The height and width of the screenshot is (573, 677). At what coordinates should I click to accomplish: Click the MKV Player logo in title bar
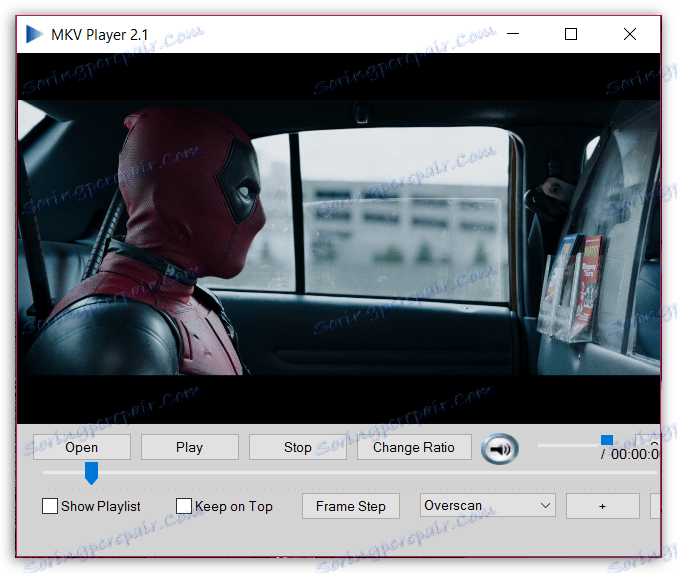pyautogui.click(x=35, y=34)
